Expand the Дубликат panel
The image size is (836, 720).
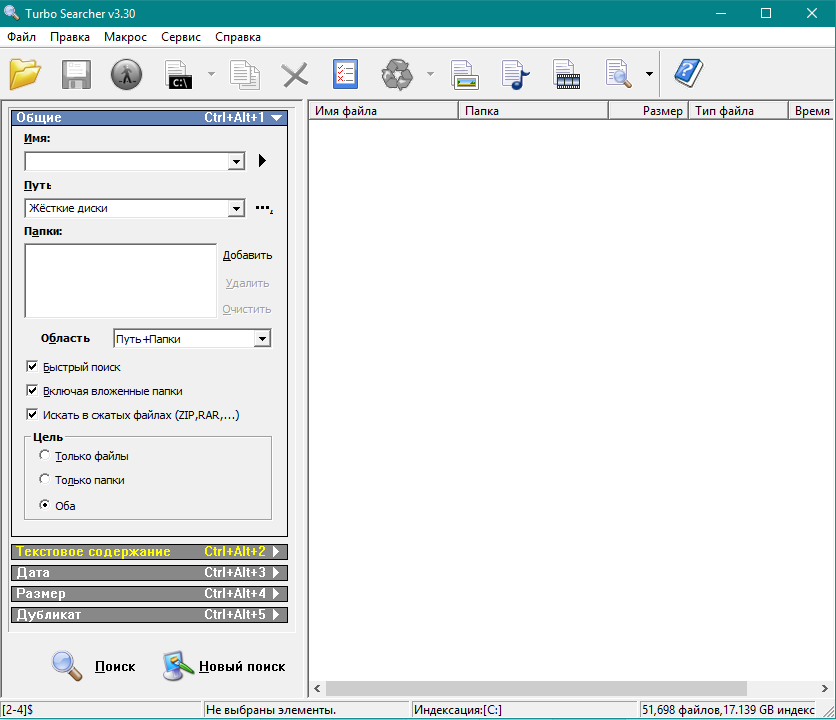click(149, 614)
